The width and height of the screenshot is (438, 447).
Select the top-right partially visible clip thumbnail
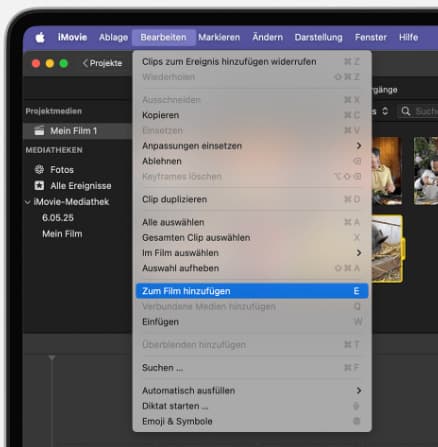pyautogui.click(x=426, y=170)
